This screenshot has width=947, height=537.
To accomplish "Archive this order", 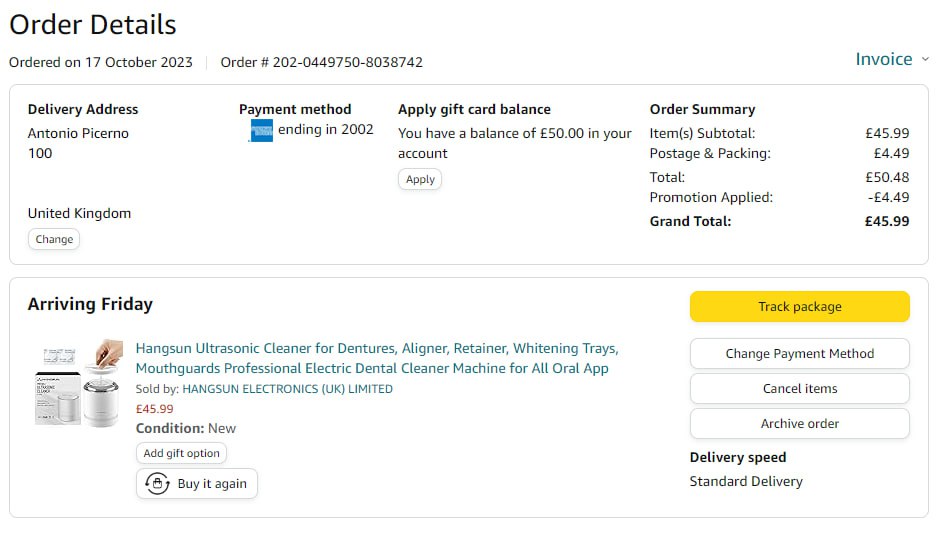I will pos(799,423).
